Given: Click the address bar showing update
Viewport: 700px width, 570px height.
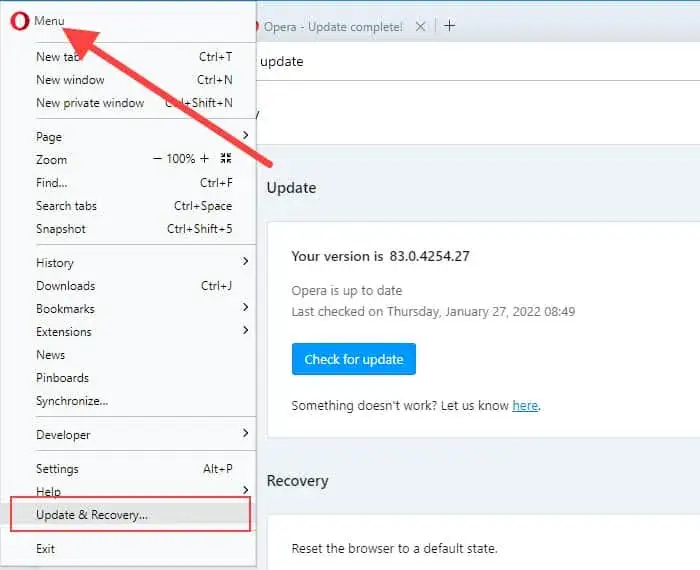Looking at the screenshot, I should [x=478, y=62].
